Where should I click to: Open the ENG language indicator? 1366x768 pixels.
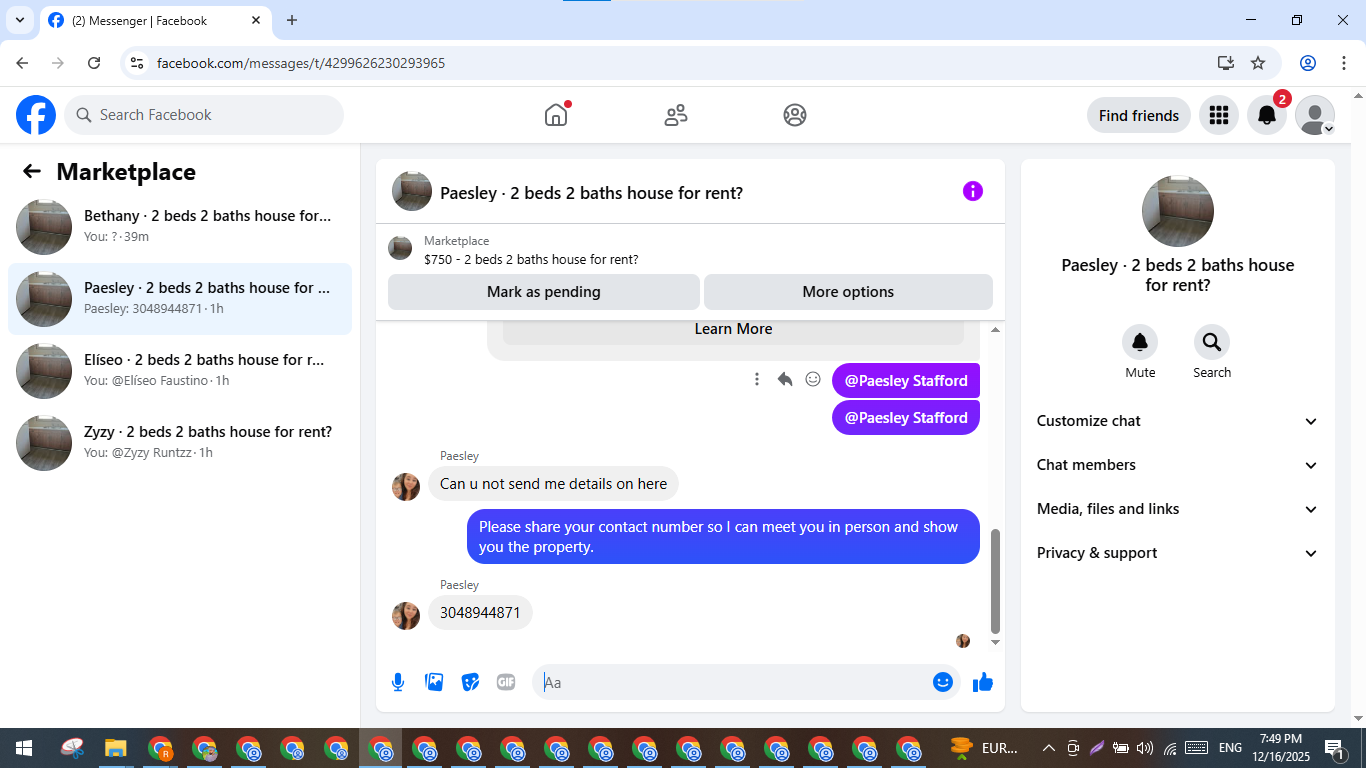1231,747
